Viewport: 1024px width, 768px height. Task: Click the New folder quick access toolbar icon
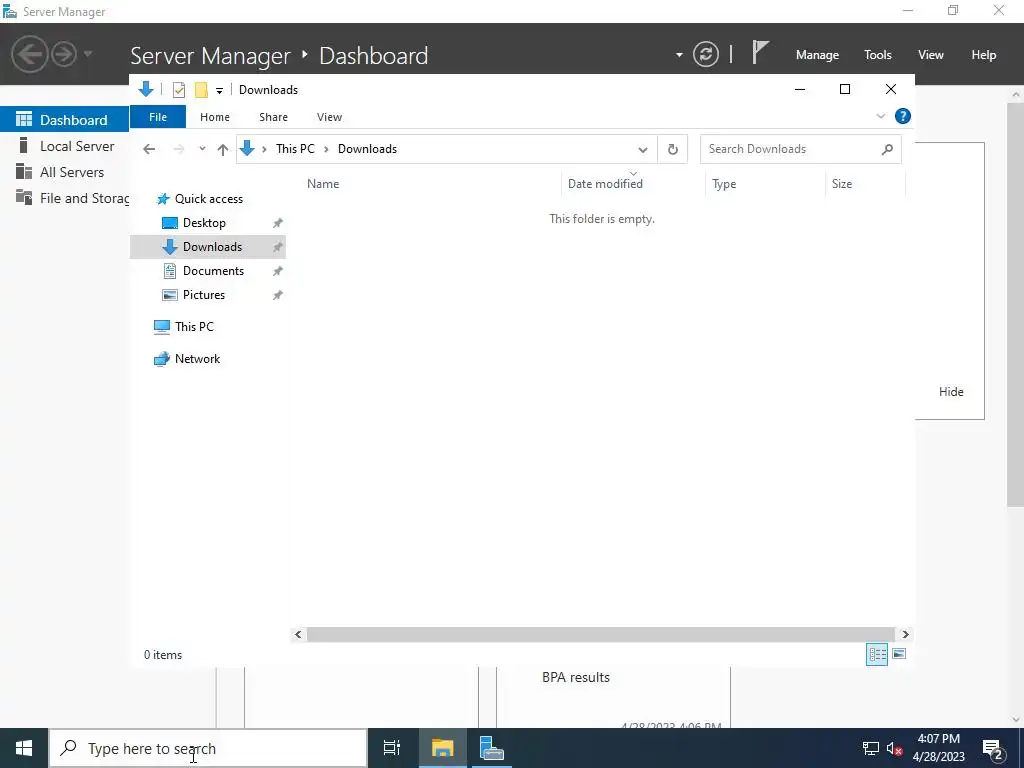(201, 90)
